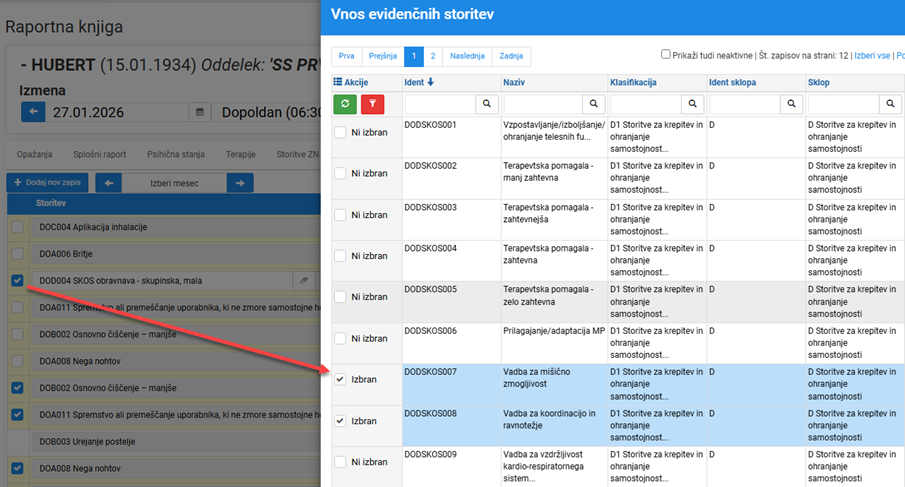Click the search icon in the Ident filter

click(x=487, y=104)
